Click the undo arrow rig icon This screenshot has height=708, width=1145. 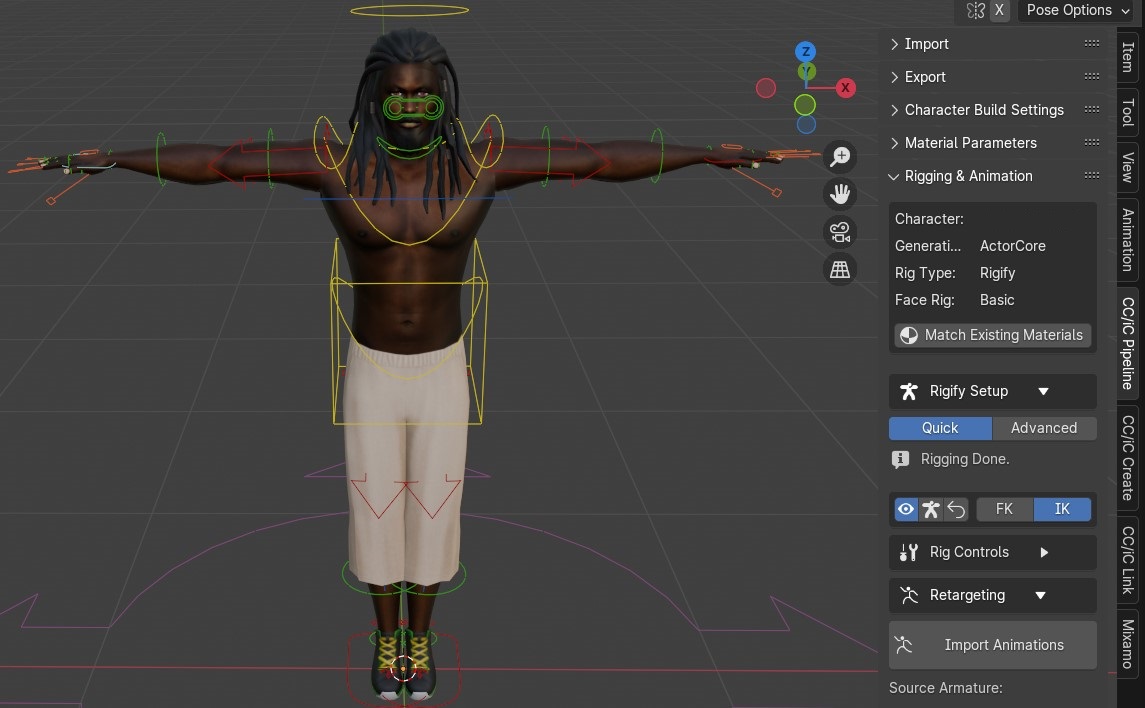(956, 509)
